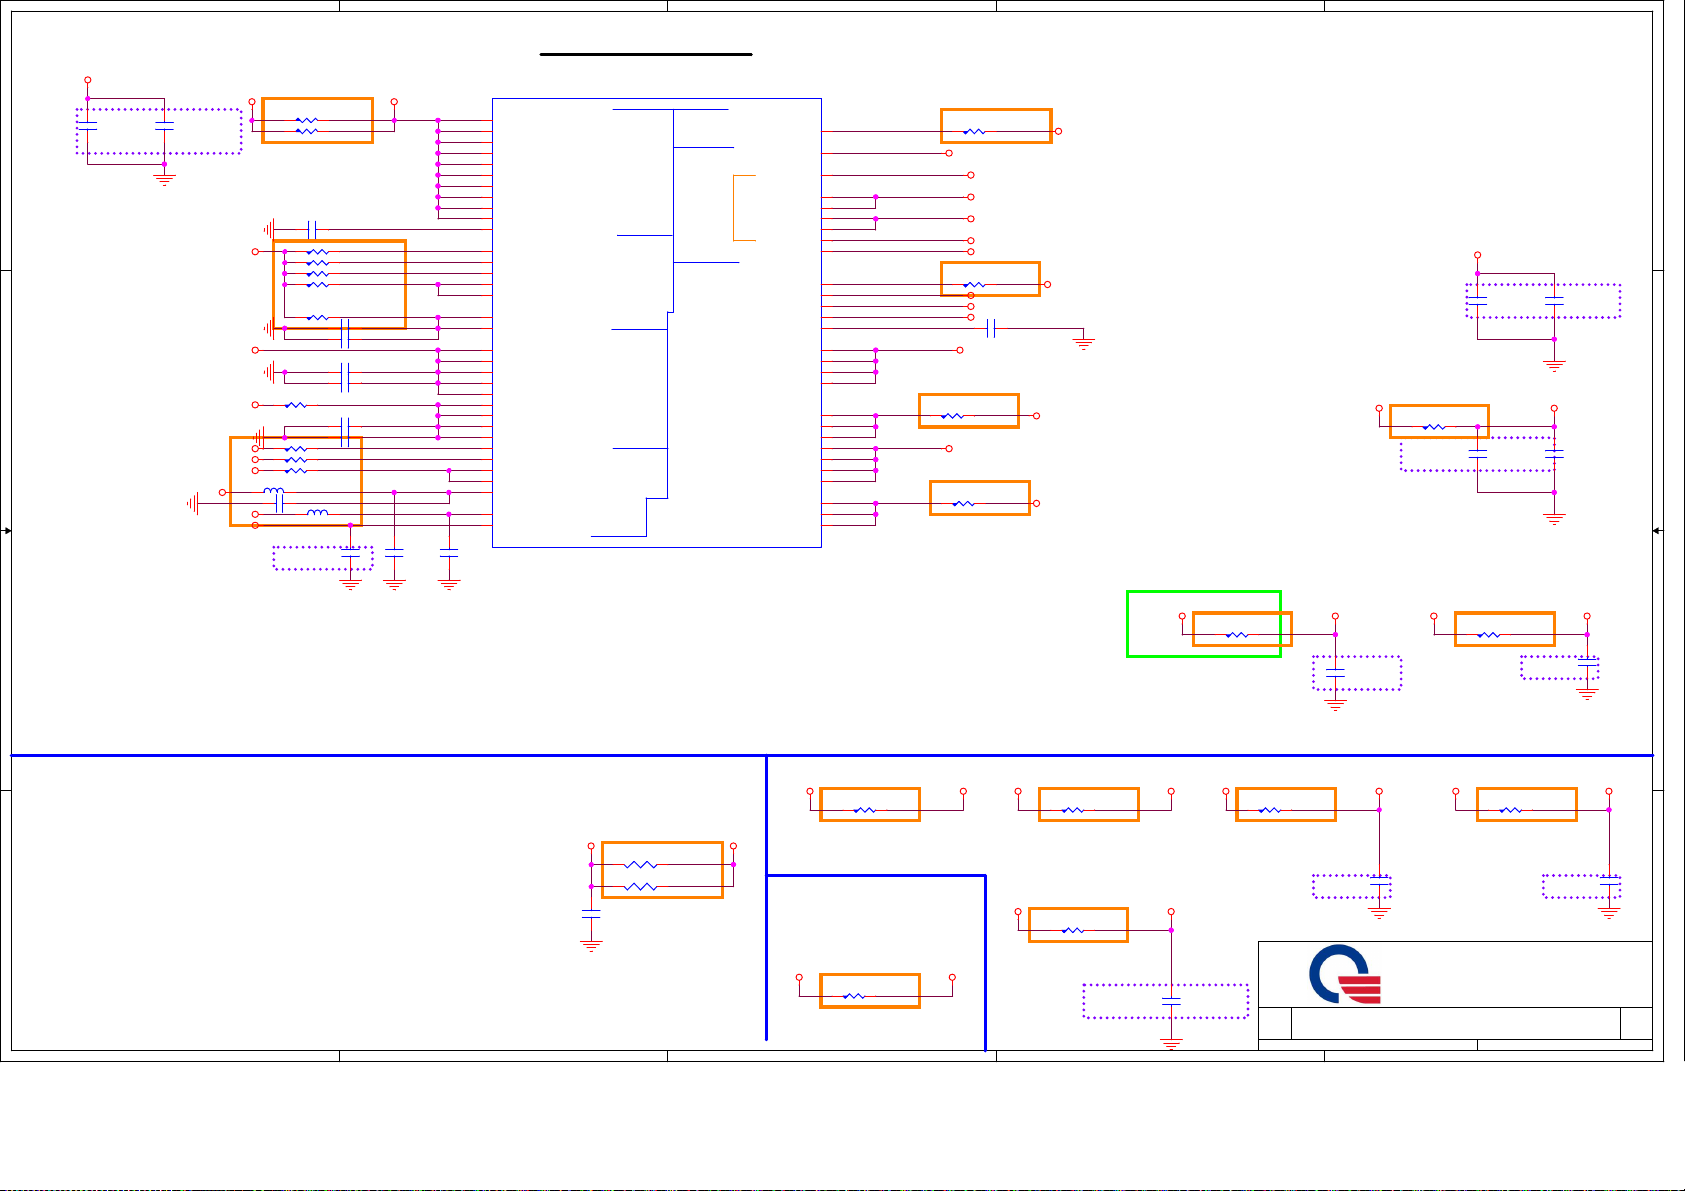Select the horizontal capacitor grounded right of the IC
The image size is (1685, 1191).
(991, 328)
